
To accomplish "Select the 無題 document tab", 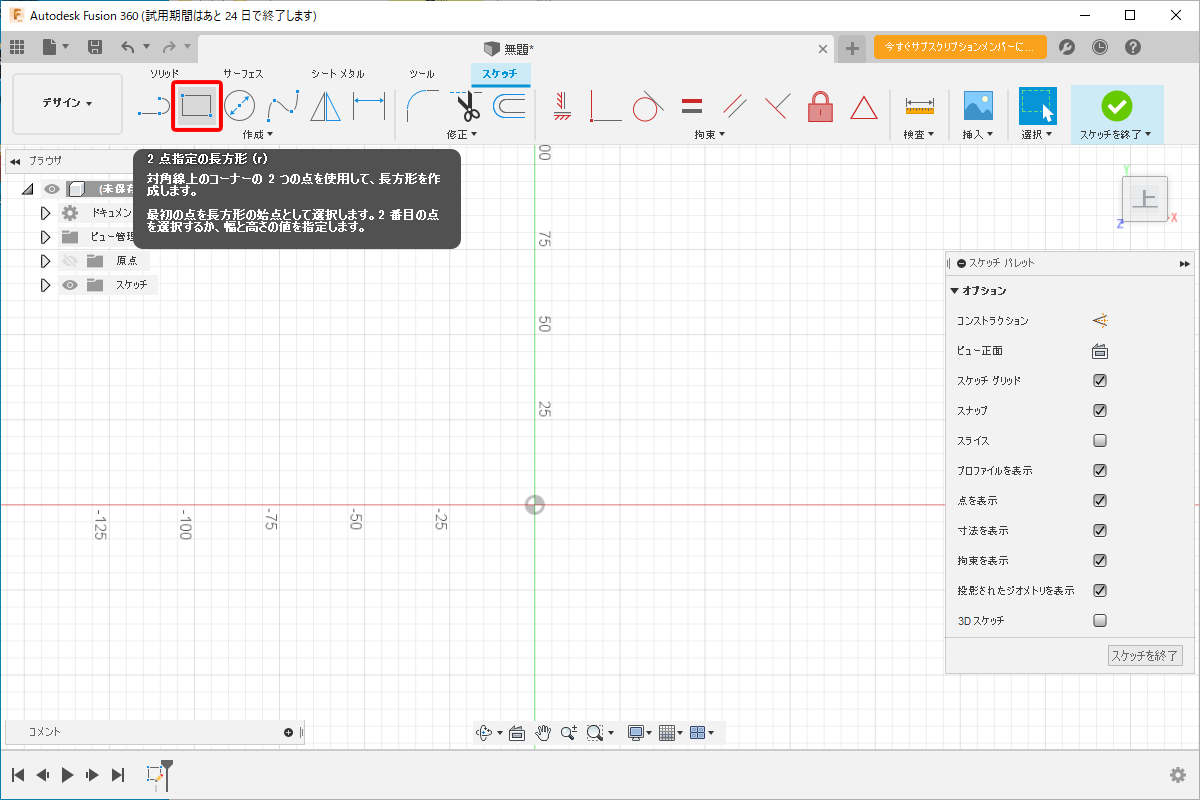I will click(x=517, y=48).
